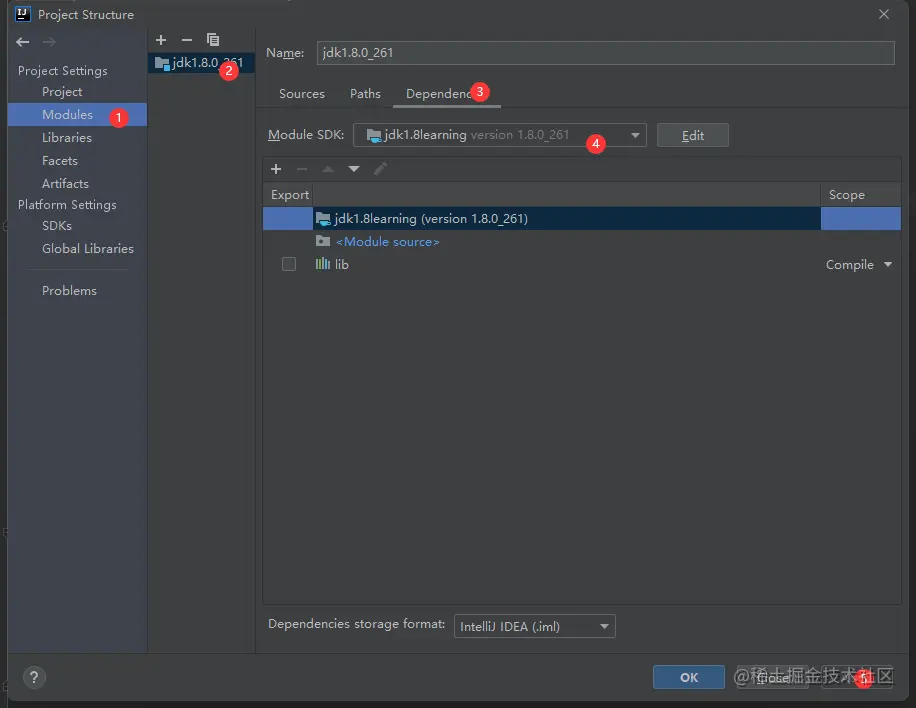Click the edit dependency pencil icon

380,169
